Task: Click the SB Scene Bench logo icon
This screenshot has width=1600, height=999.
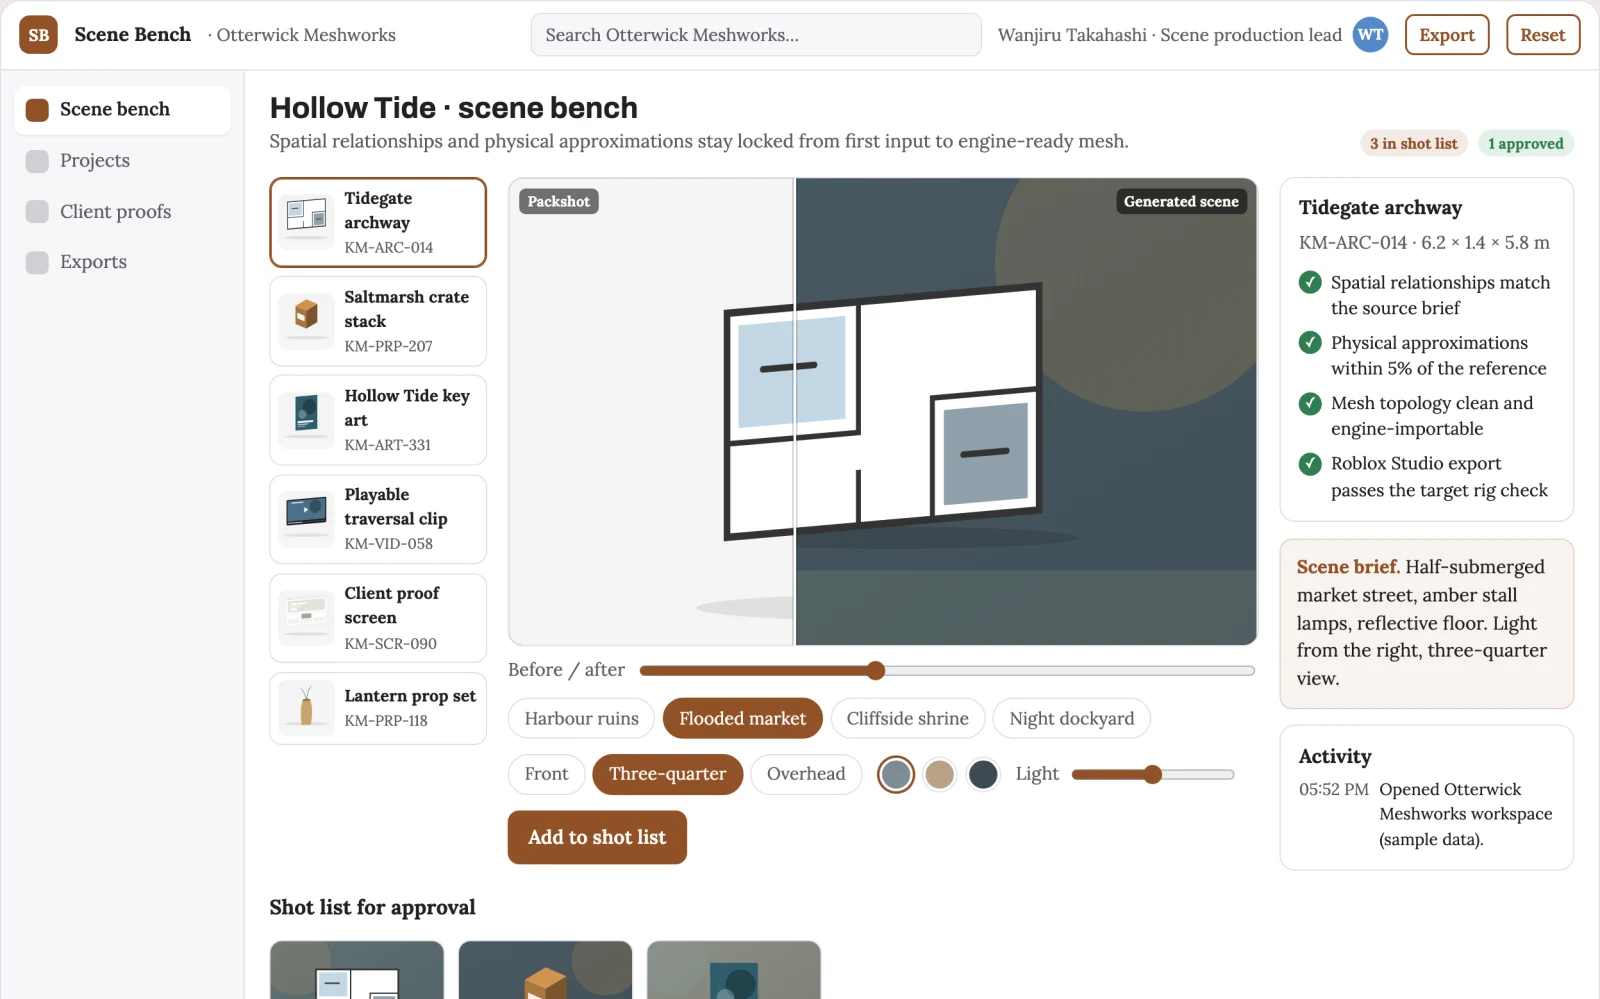Action: (38, 35)
